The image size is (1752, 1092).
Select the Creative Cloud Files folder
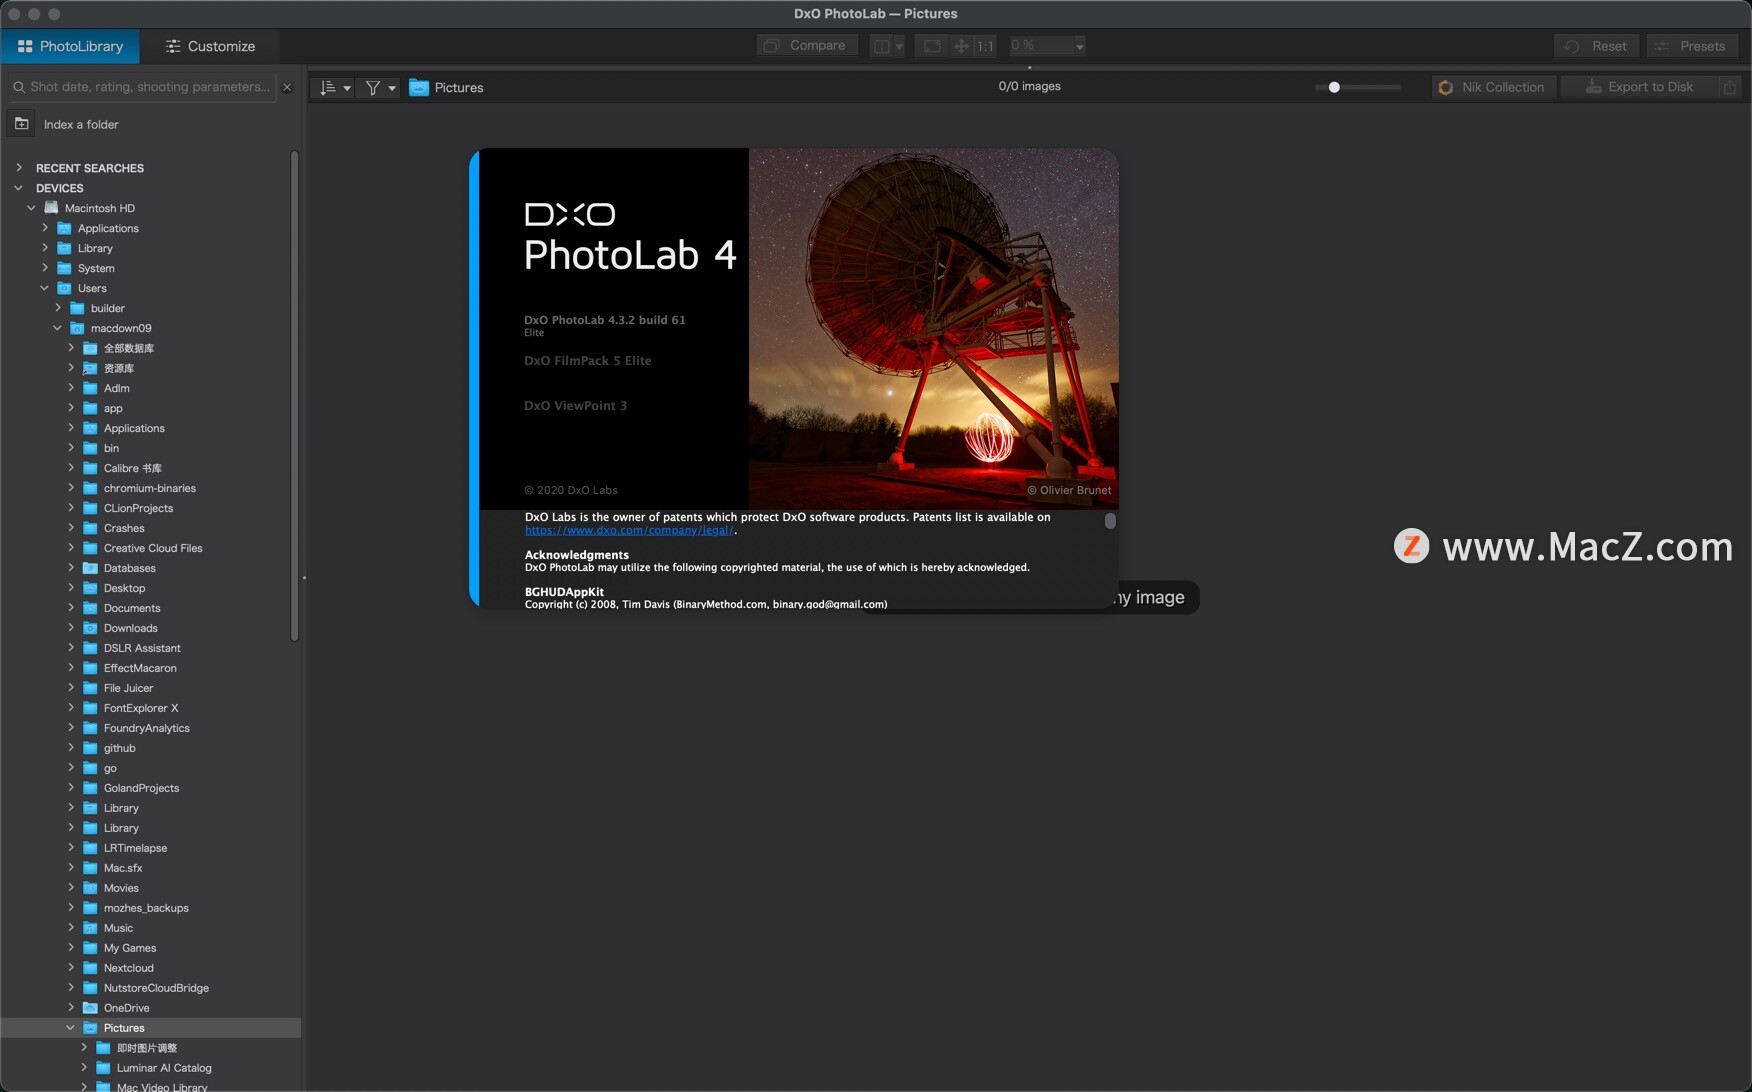[x=152, y=548]
